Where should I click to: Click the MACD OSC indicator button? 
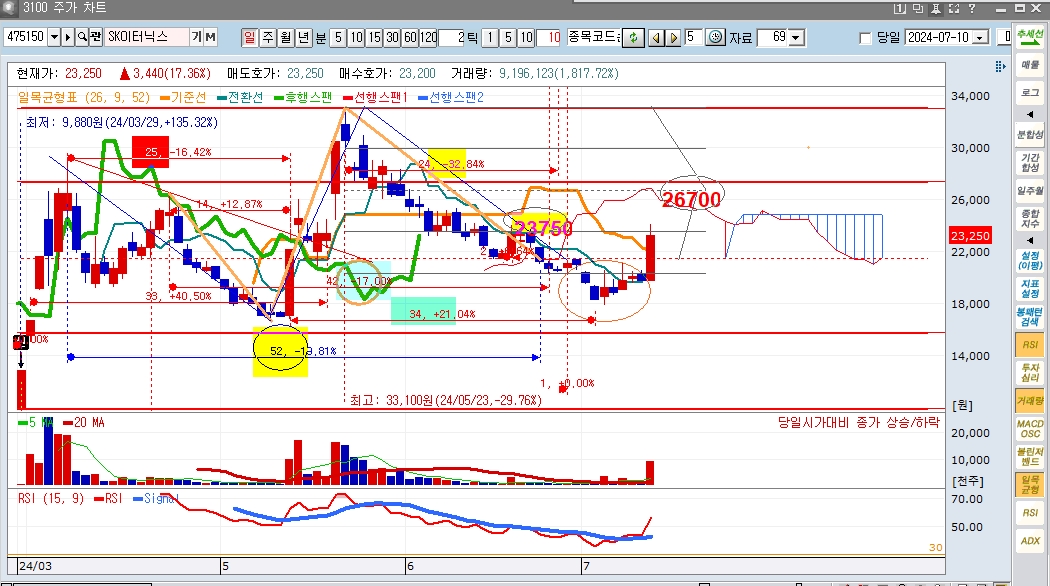pos(1030,429)
